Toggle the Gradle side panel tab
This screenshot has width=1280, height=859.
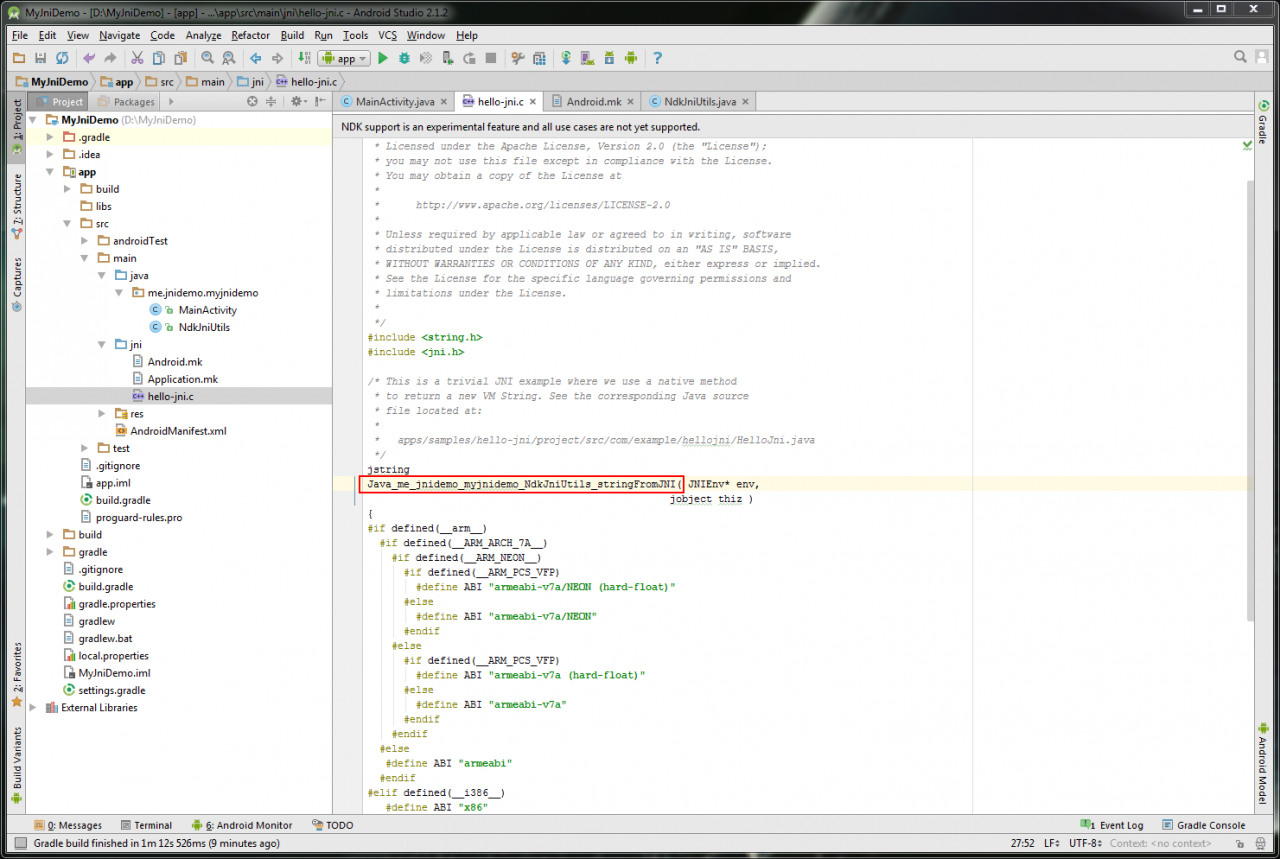1263,122
